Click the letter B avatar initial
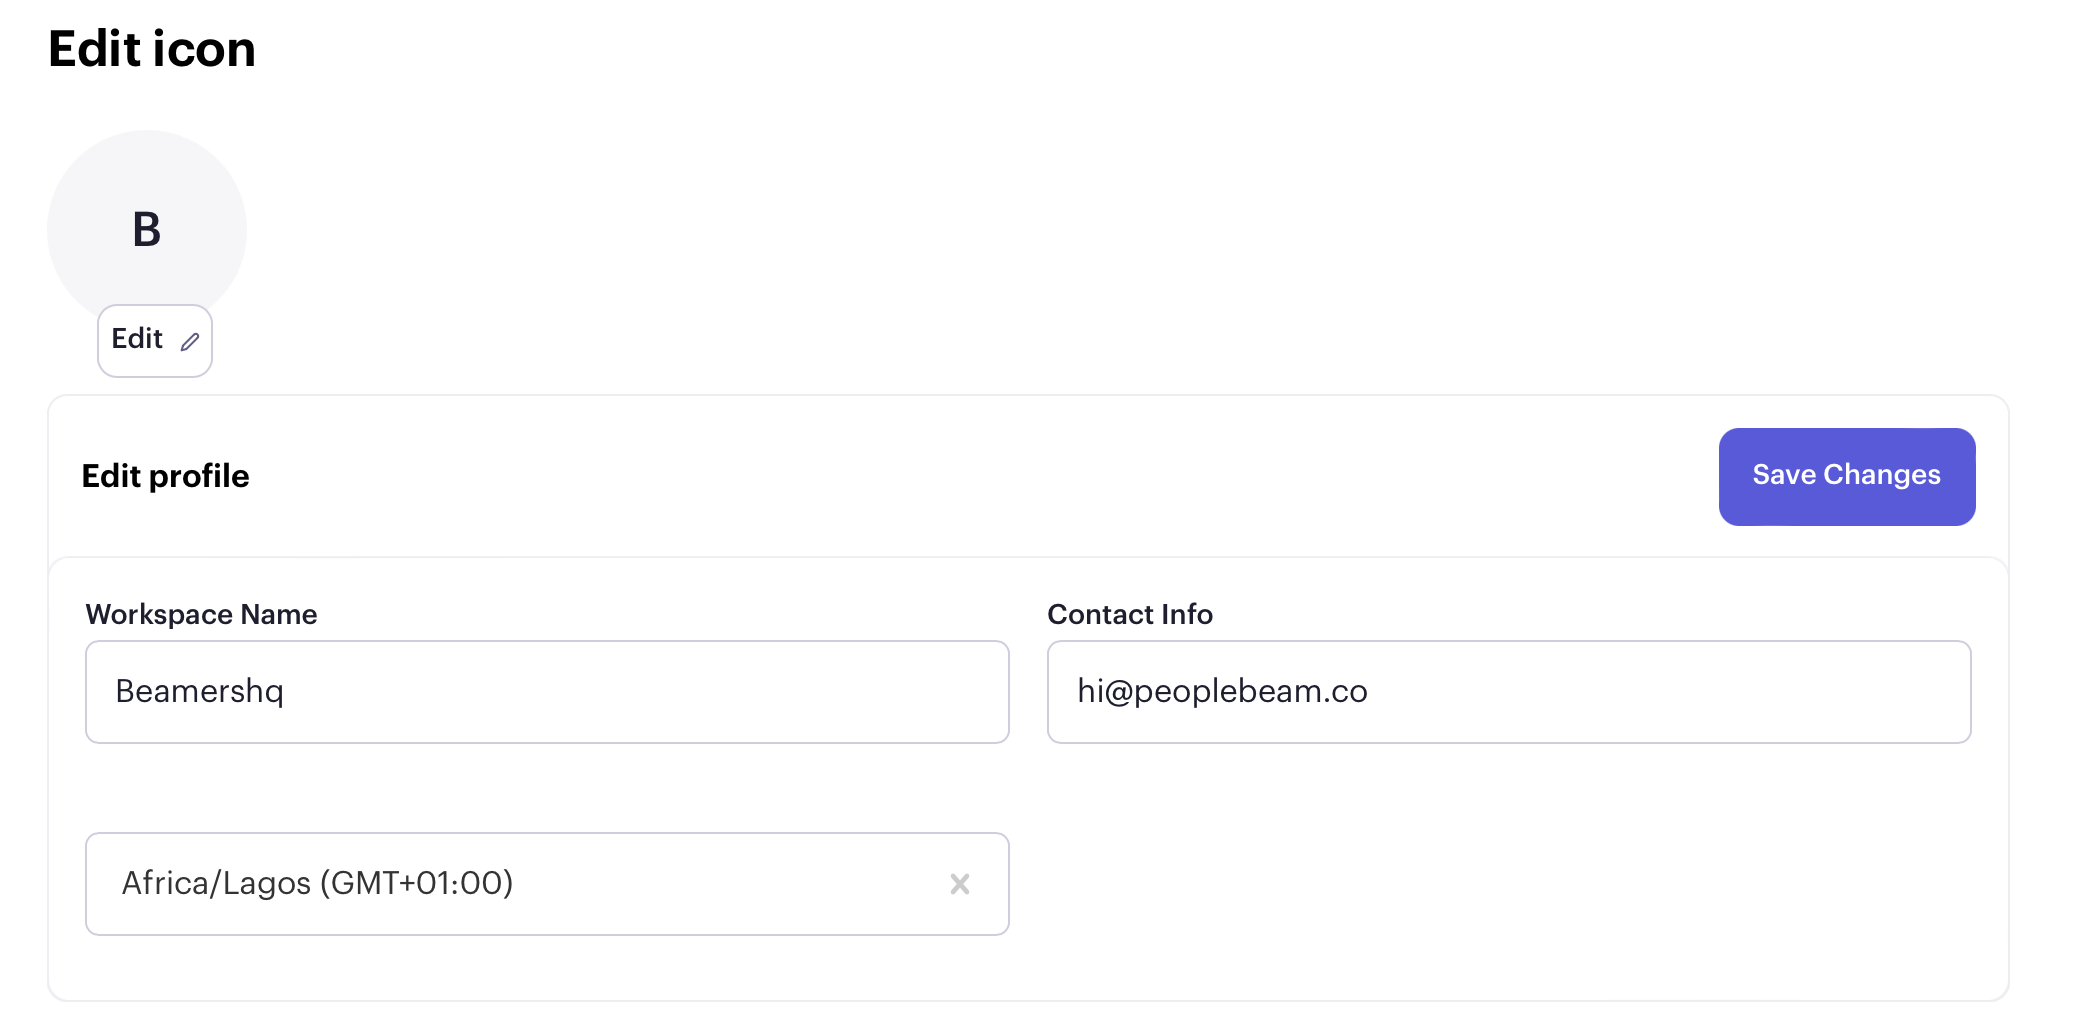The height and width of the screenshot is (1026, 2074). pyautogui.click(x=147, y=230)
